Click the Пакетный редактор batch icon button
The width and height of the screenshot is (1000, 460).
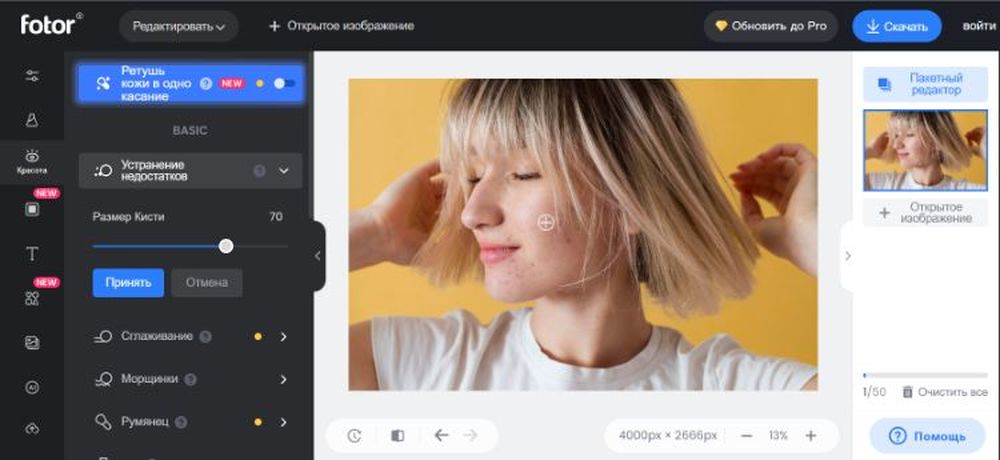925,84
